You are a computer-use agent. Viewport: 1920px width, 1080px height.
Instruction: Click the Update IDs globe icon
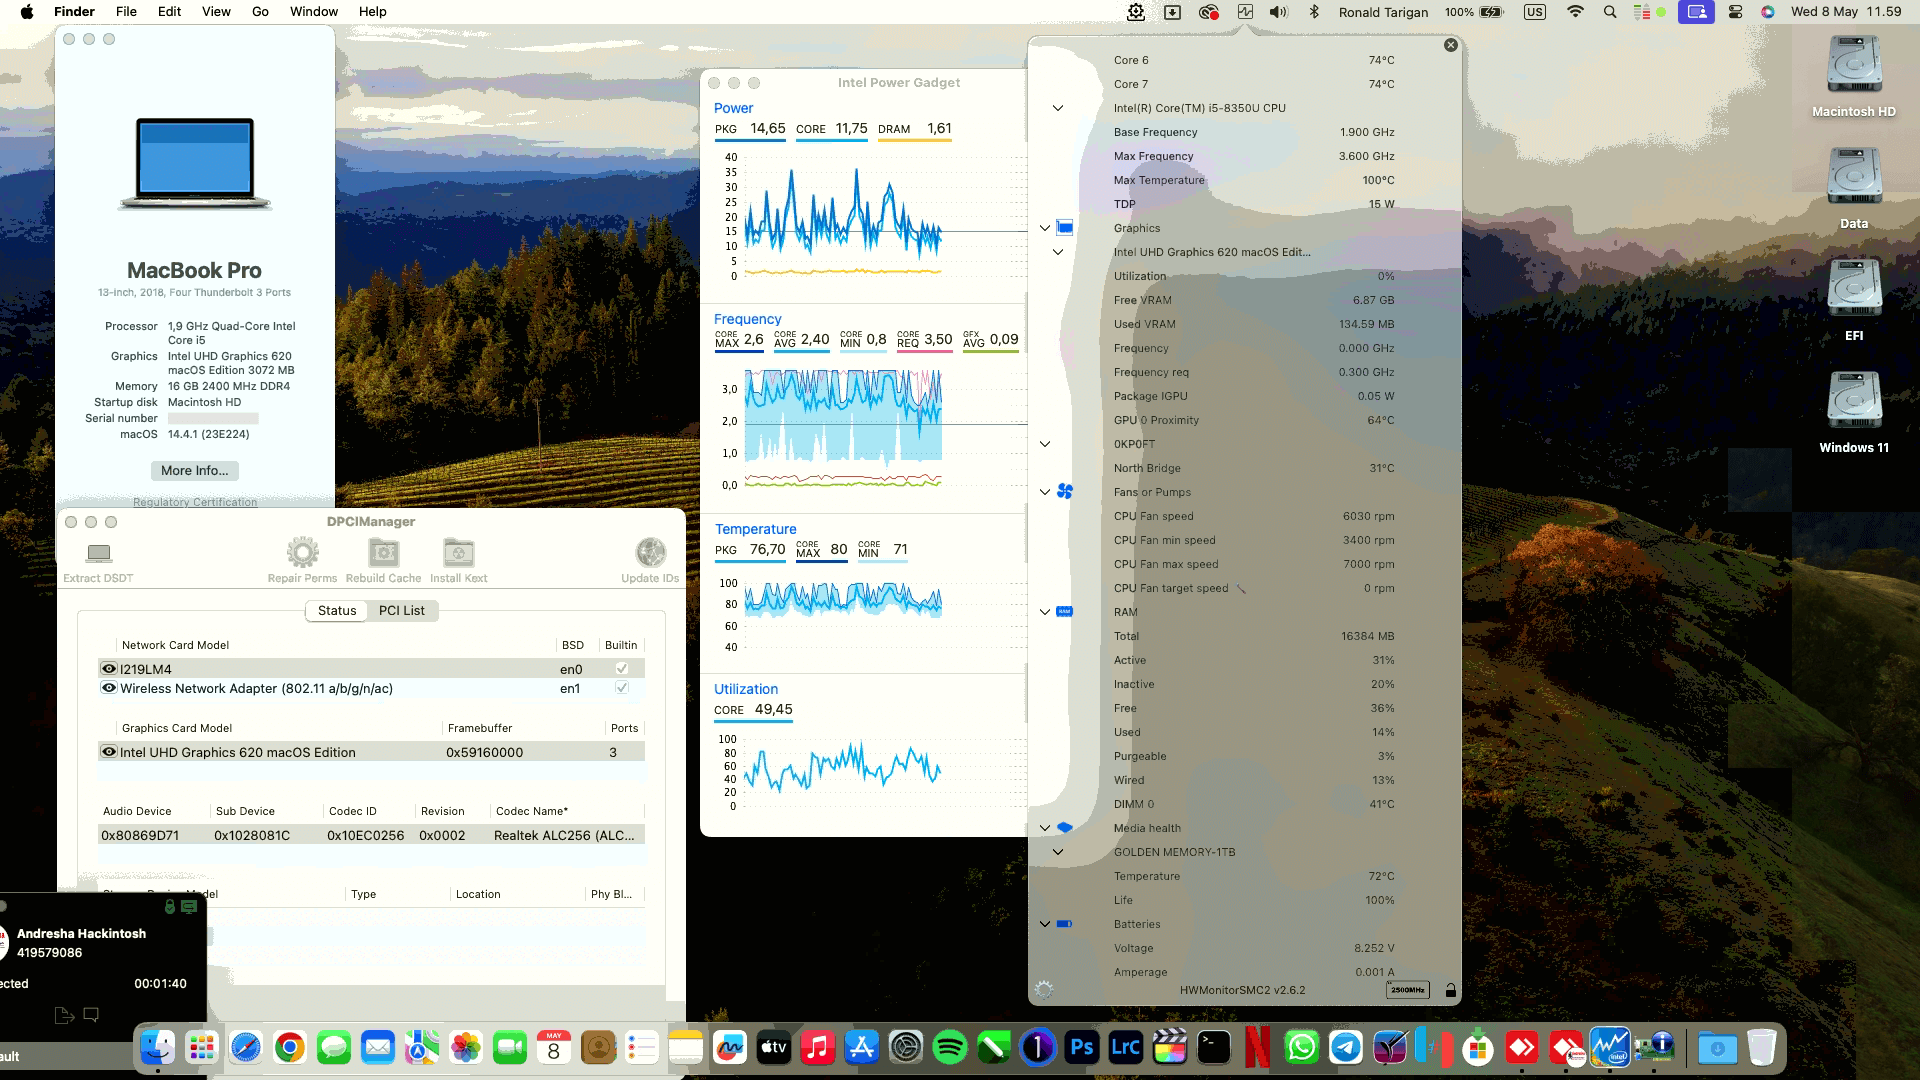click(650, 551)
